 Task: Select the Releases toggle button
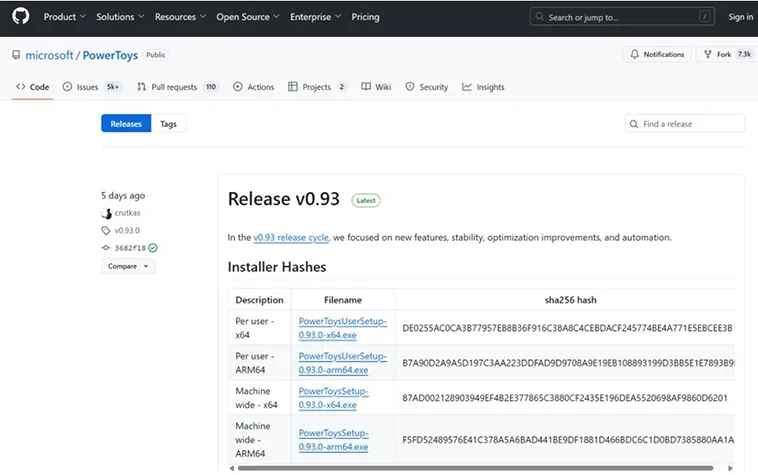[126, 124]
